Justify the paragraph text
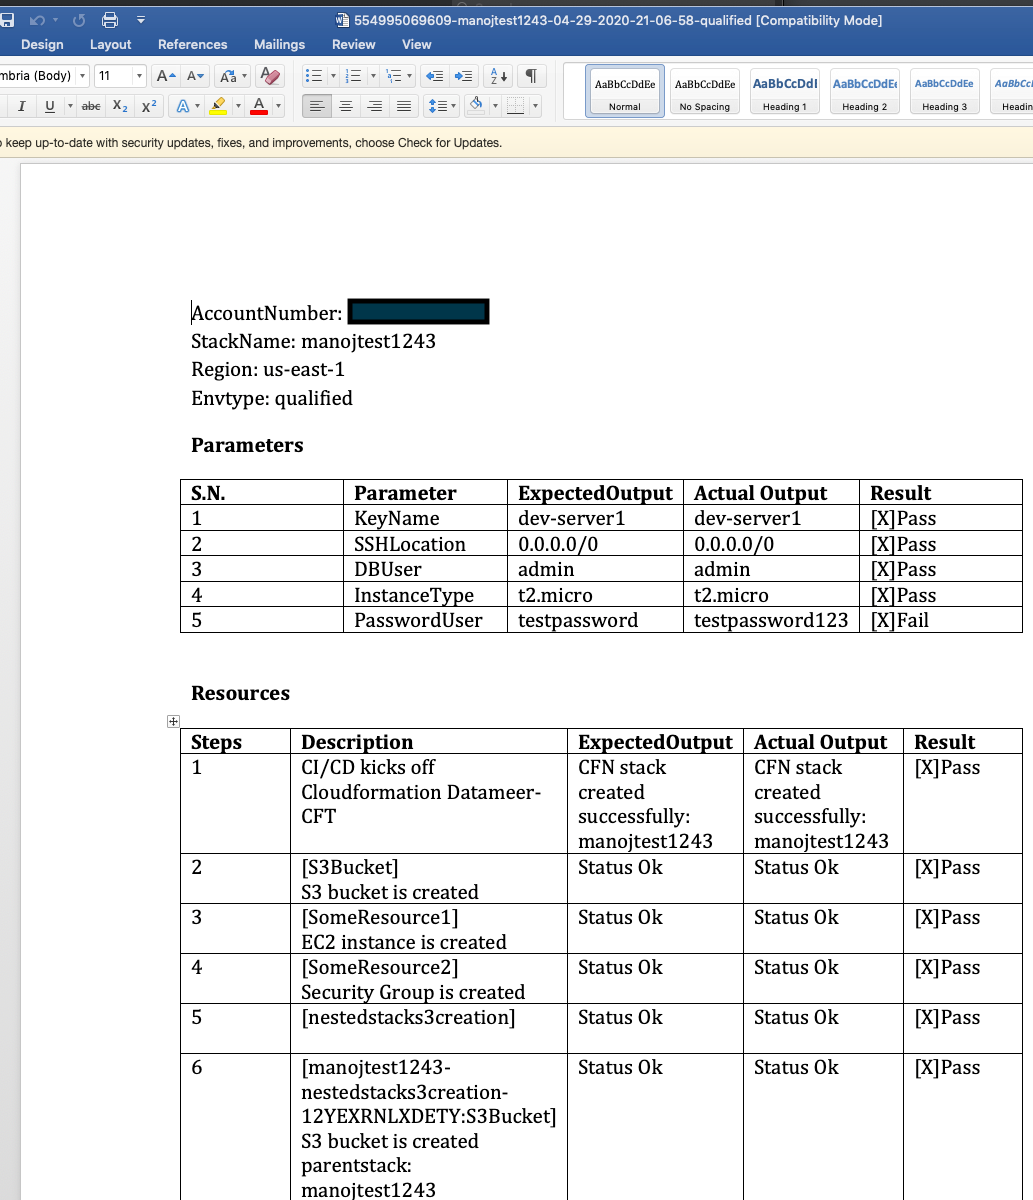The width and height of the screenshot is (1033, 1200). (403, 106)
